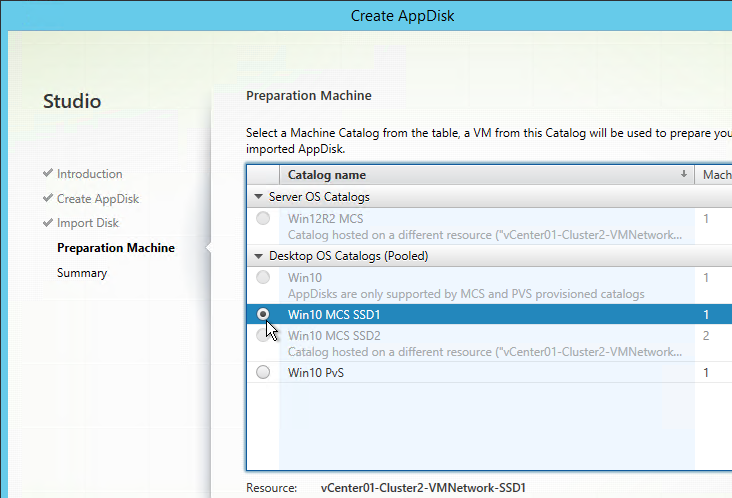Image resolution: width=732 pixels, height=498 pixels.
Task: Click the machine count 2 for Win10 MCS SSD2
Action: click(706, 336)
